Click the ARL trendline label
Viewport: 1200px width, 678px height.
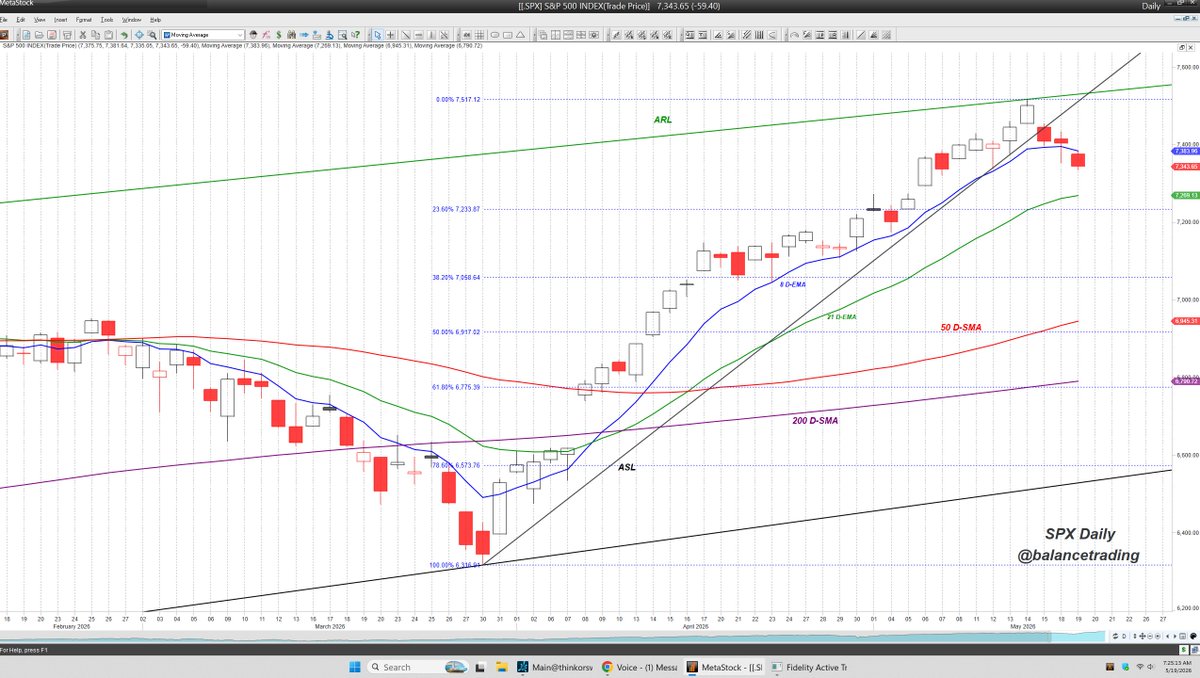[663, 120]
